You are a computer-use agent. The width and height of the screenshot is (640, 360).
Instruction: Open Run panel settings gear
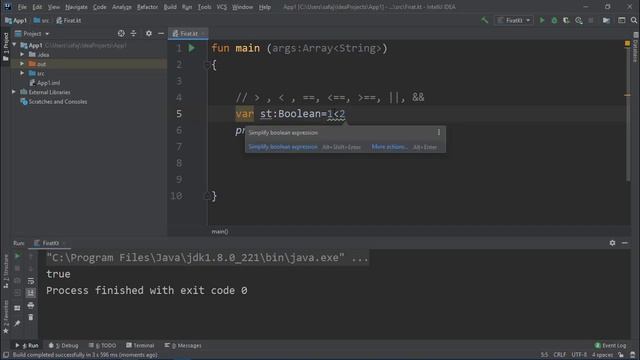point(612,243)
